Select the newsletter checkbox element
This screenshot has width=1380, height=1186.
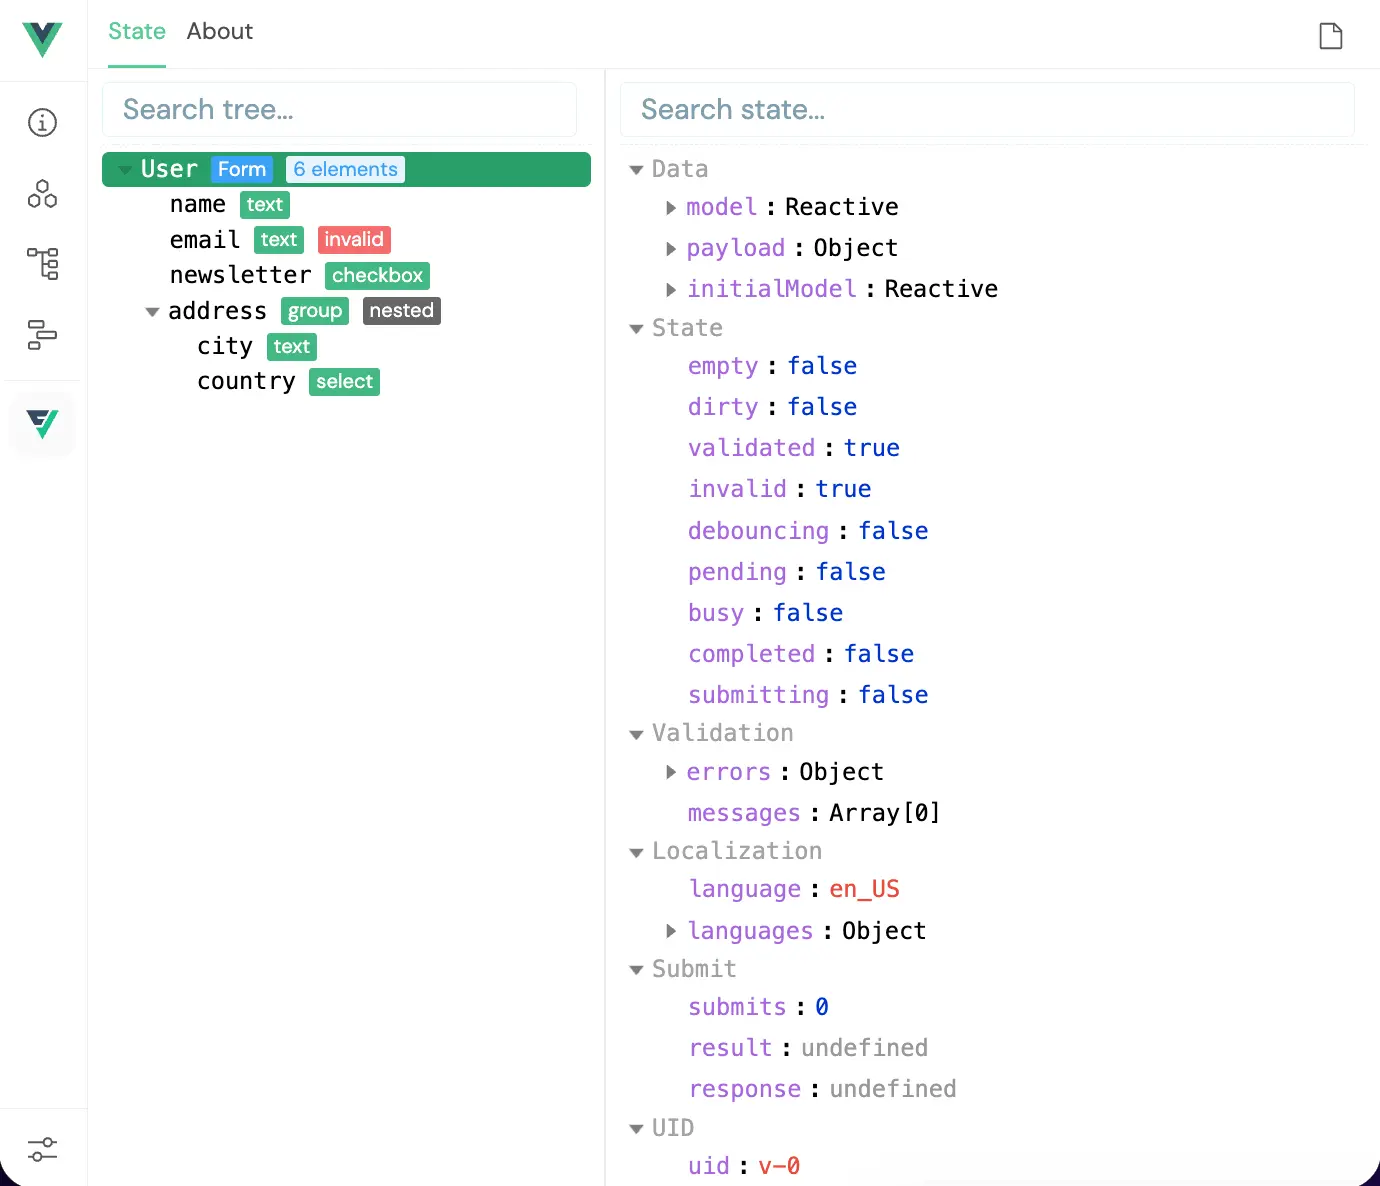[x=346, y=275]
